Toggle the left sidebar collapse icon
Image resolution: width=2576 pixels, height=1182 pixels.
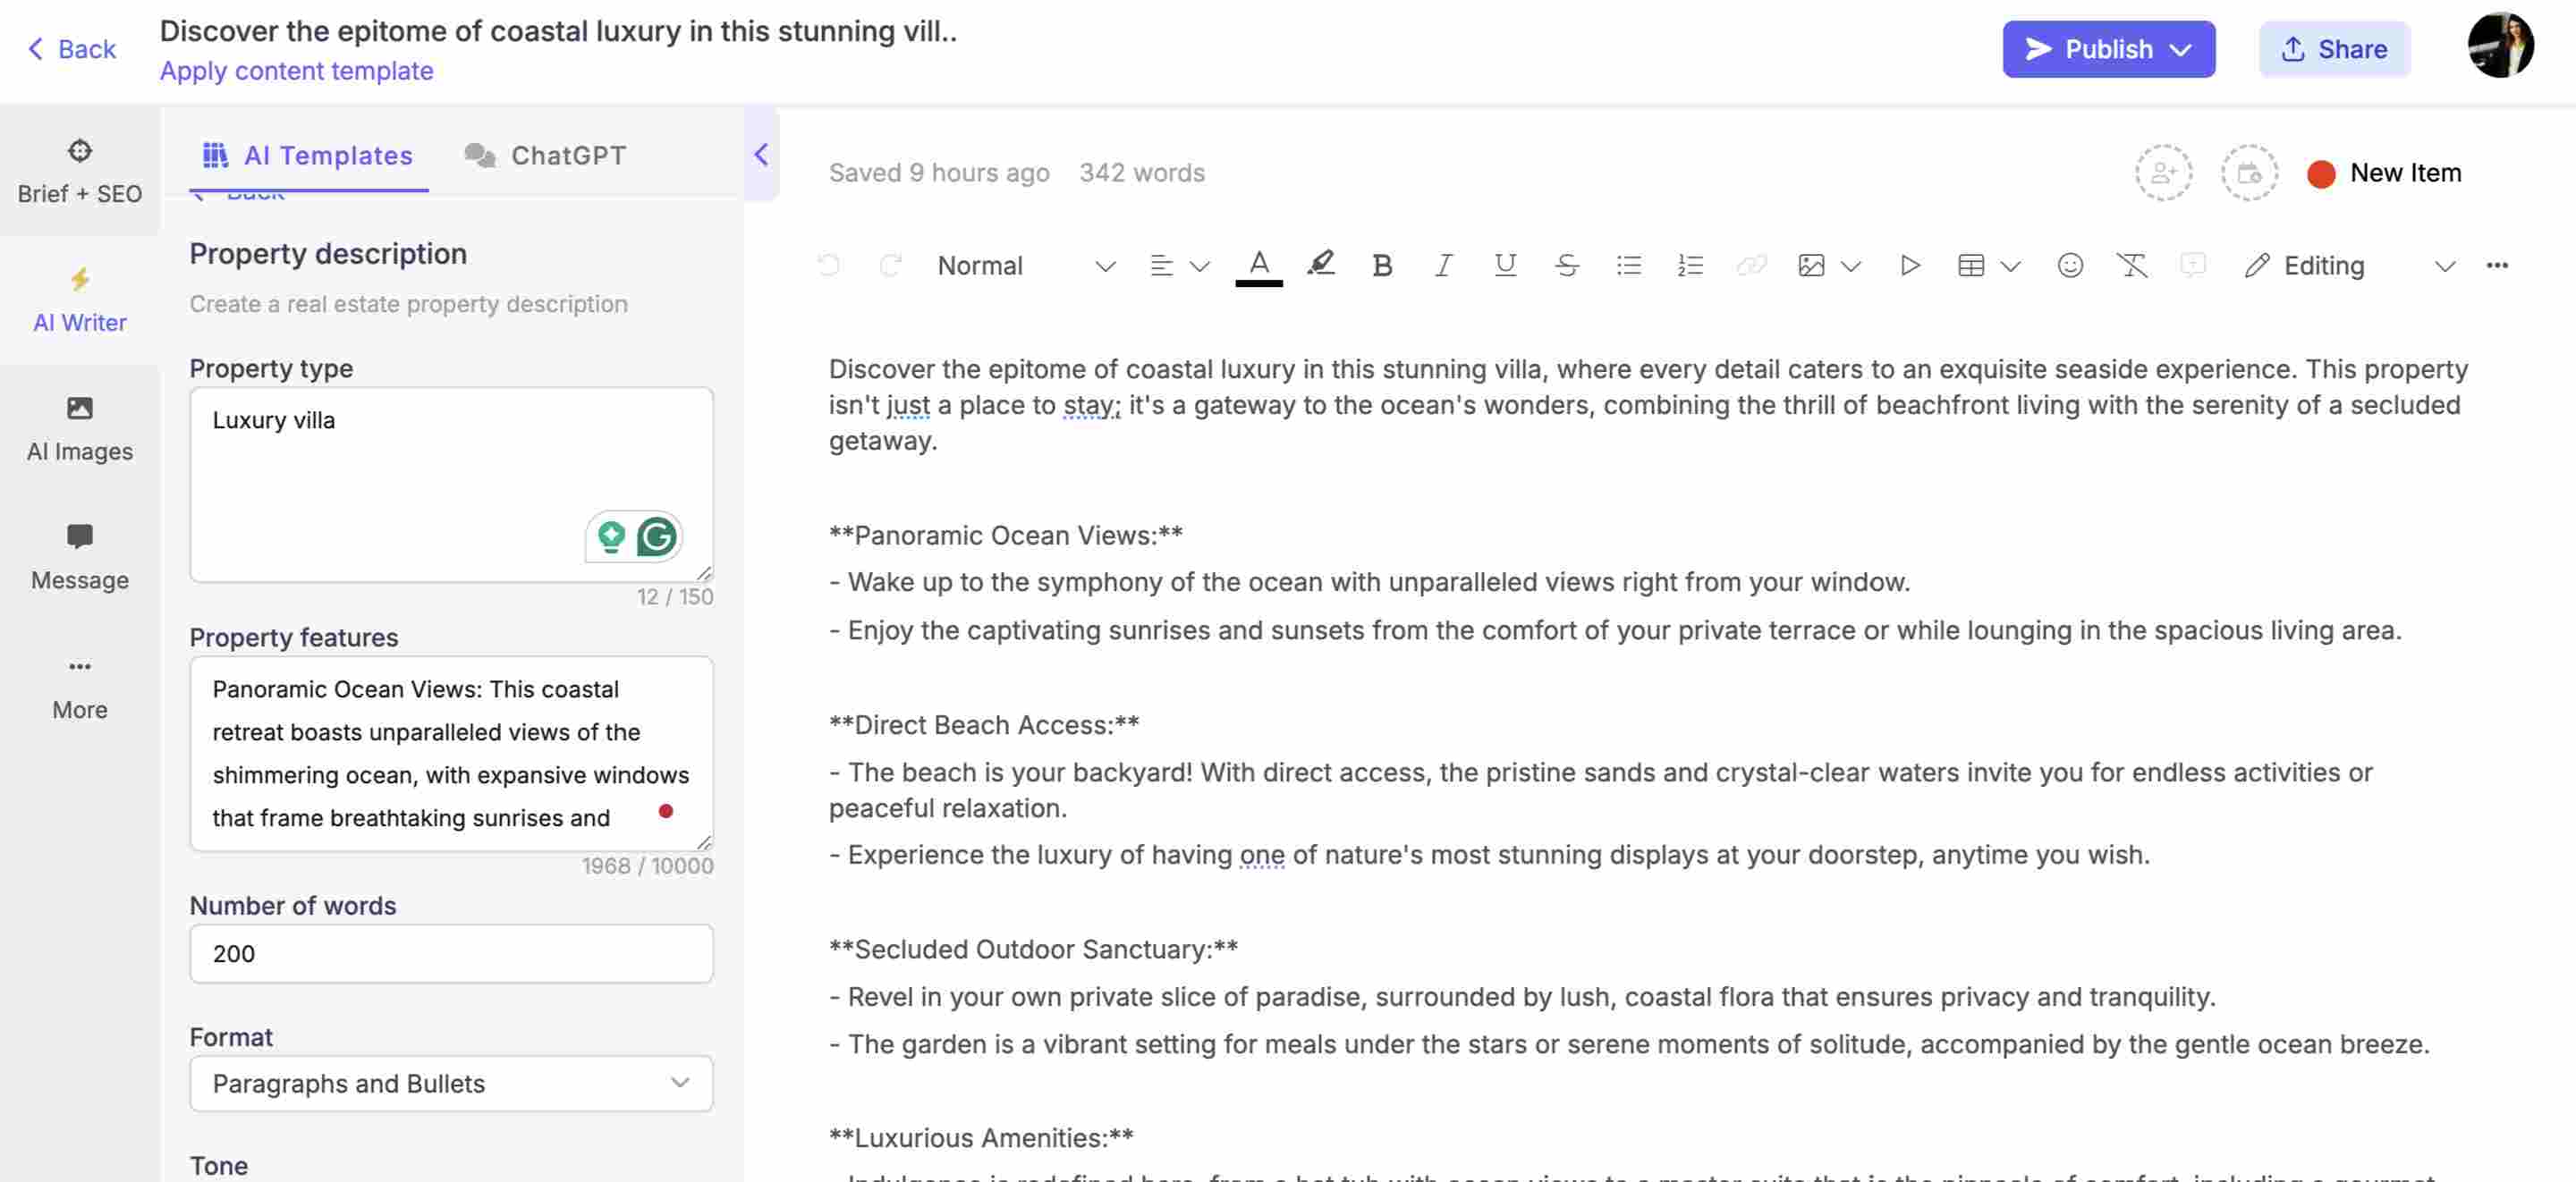[760, 155]
